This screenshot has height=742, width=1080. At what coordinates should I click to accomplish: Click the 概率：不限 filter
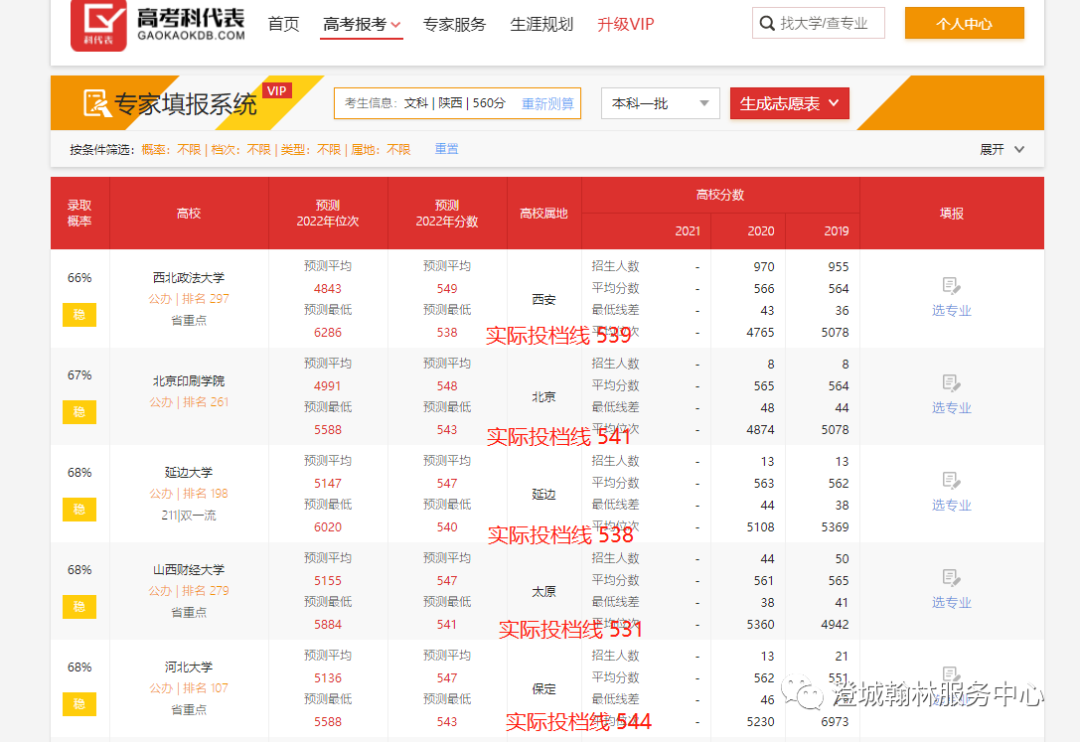click(171, 150)
